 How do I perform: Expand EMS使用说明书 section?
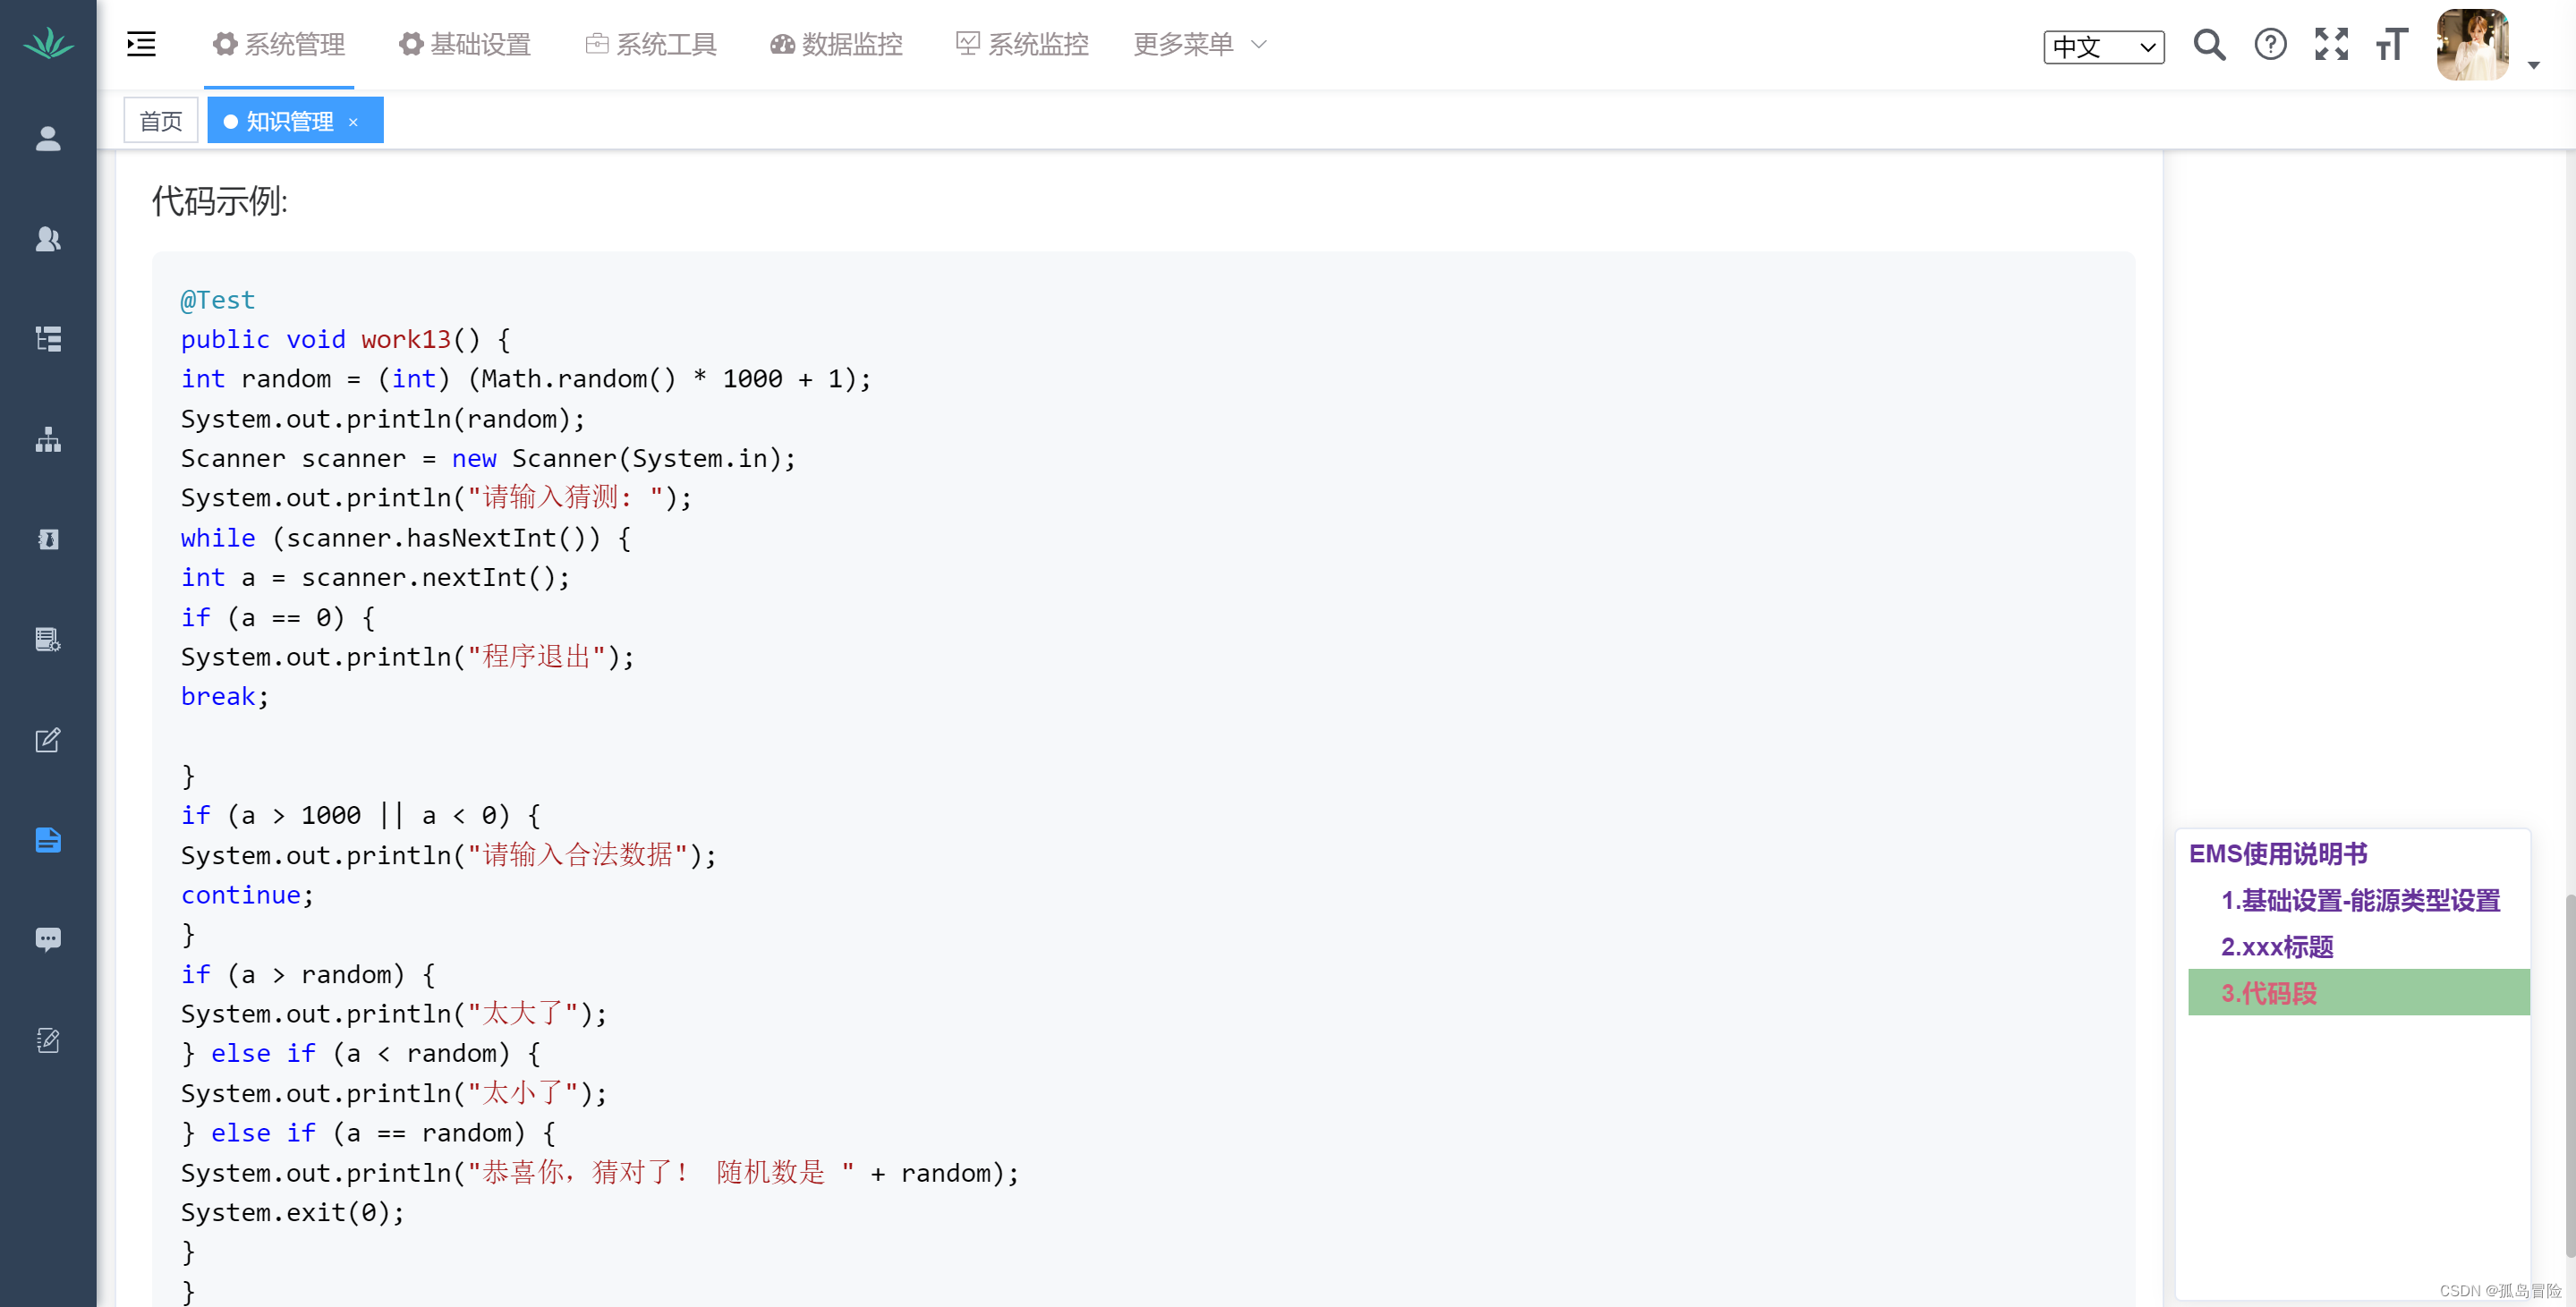coord(2277,852)
